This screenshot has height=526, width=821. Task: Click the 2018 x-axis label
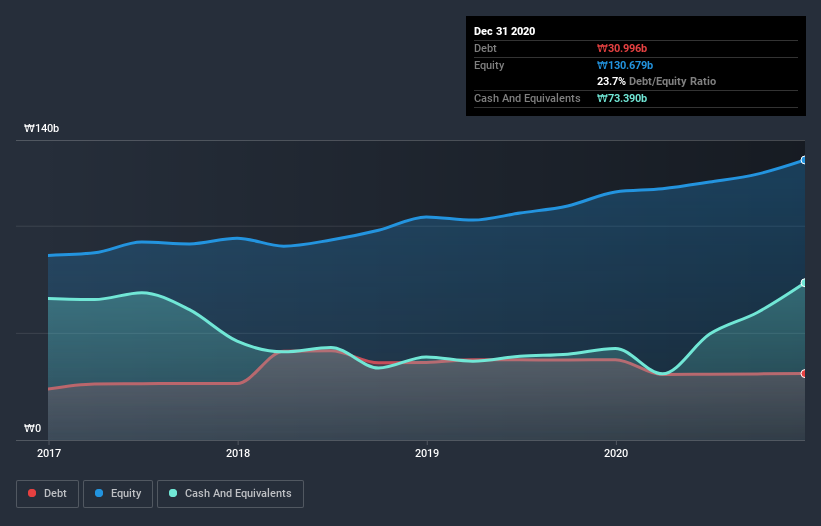pos(238,453)
